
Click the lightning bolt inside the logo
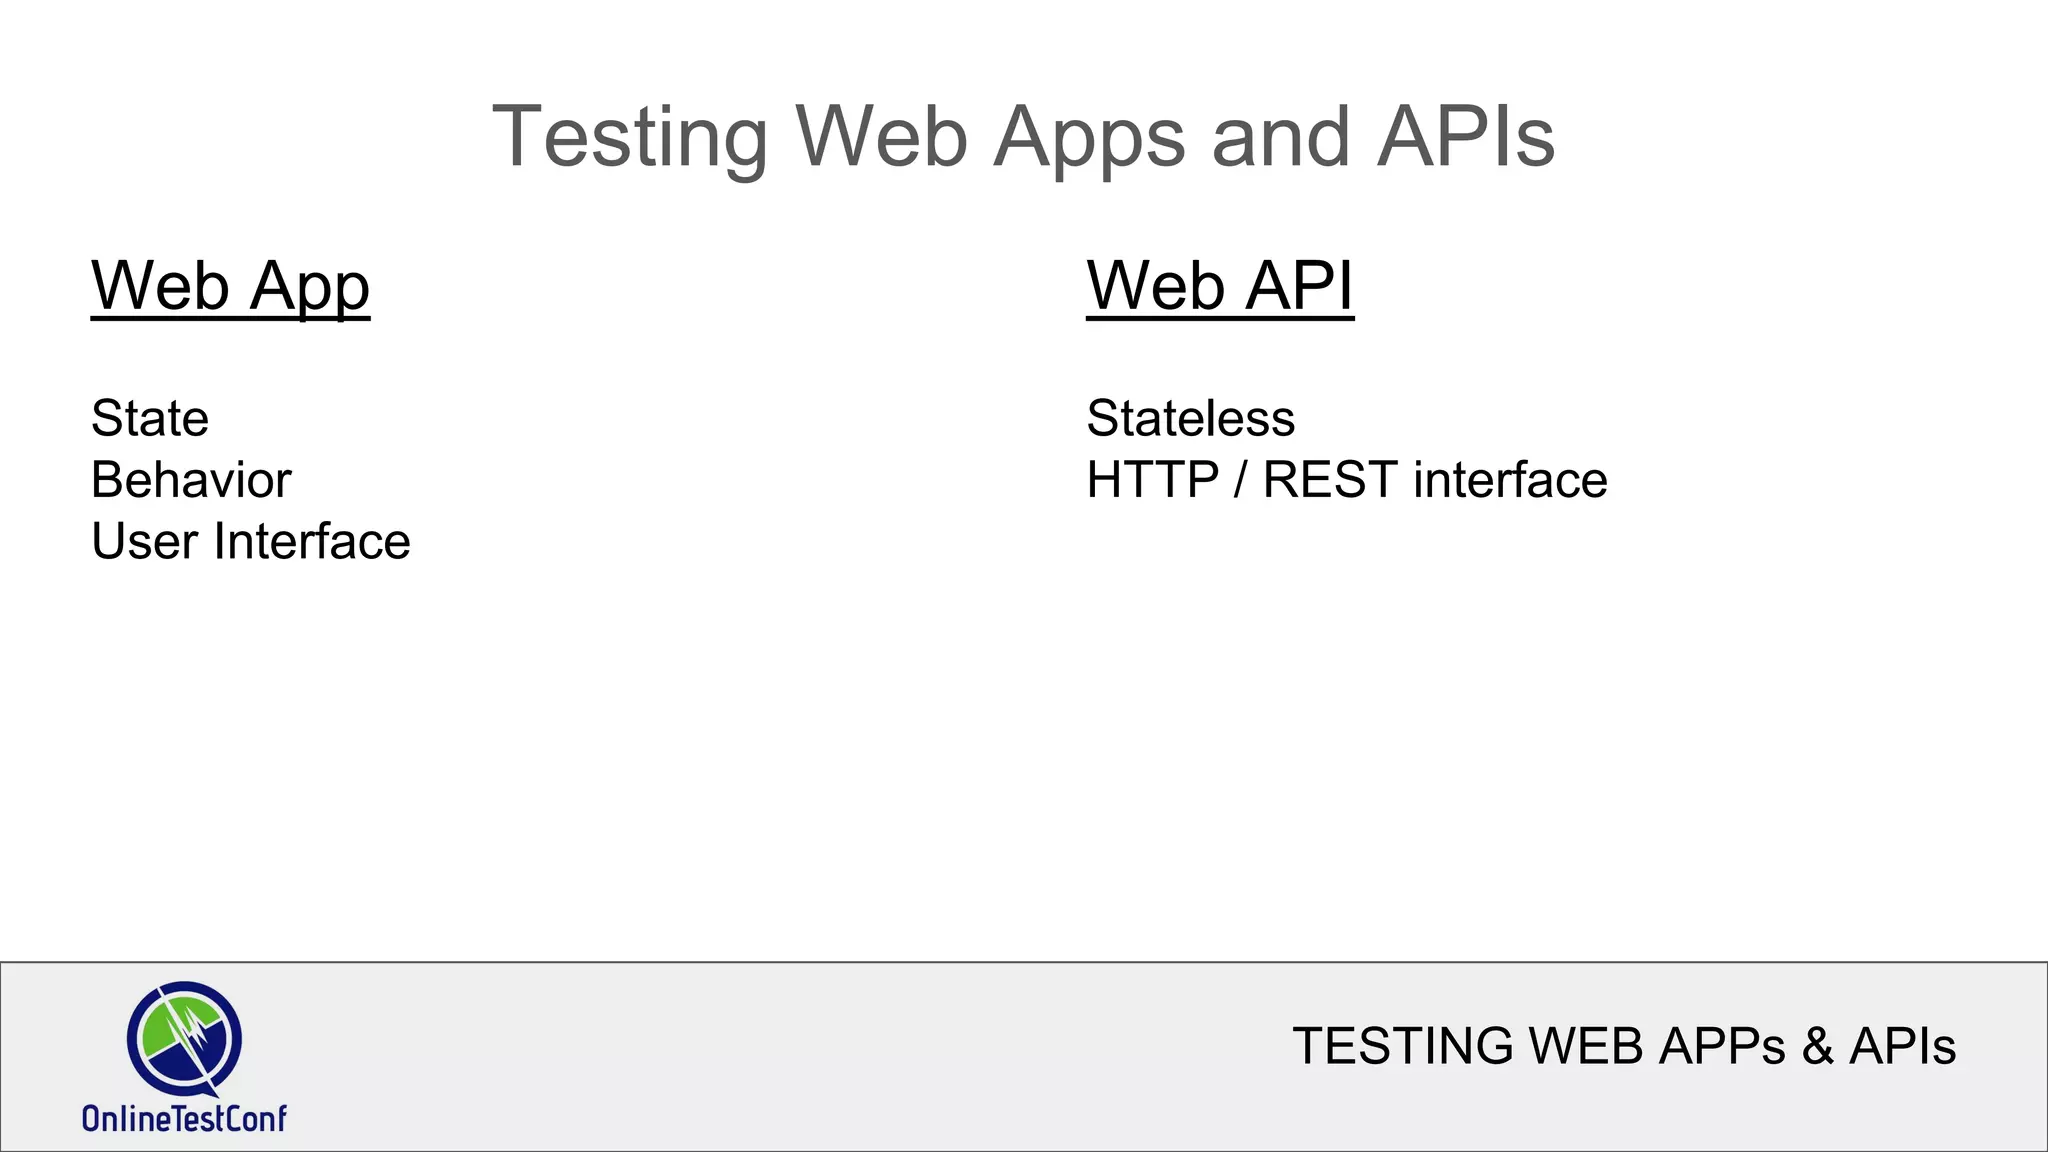point(192,1032)
